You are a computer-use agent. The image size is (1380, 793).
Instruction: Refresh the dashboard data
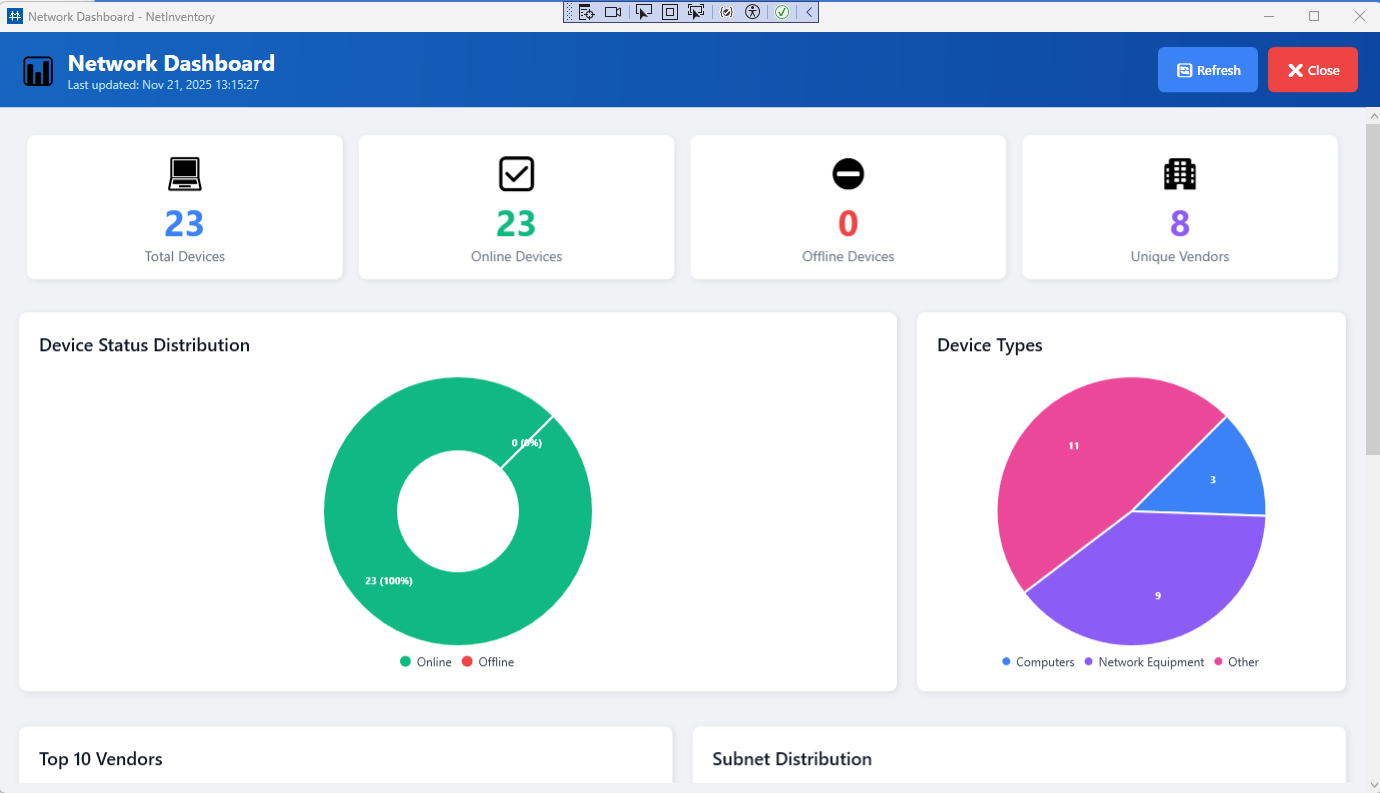point(1208,70)
